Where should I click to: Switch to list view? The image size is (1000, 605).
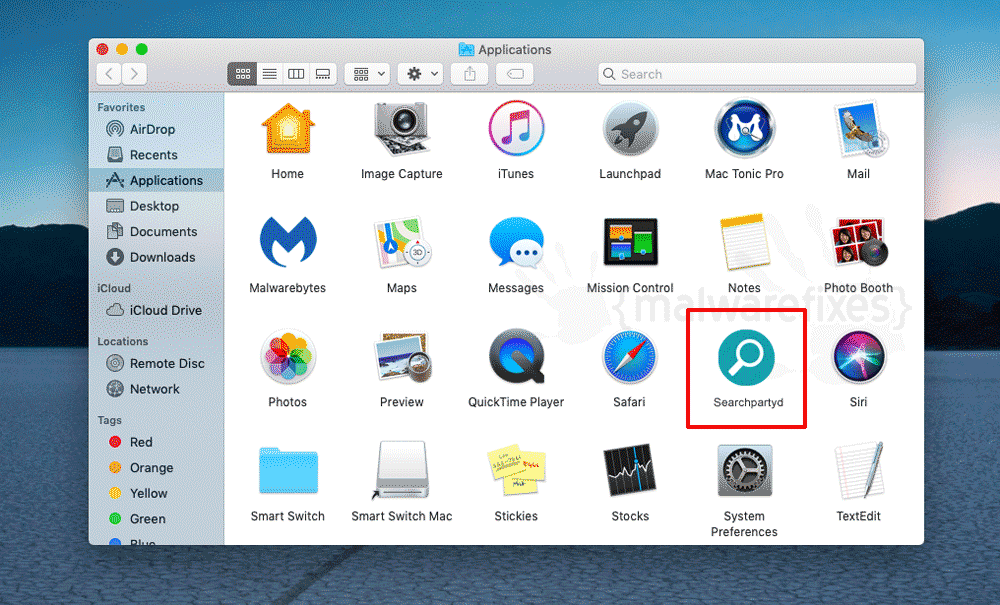point(270,74)
